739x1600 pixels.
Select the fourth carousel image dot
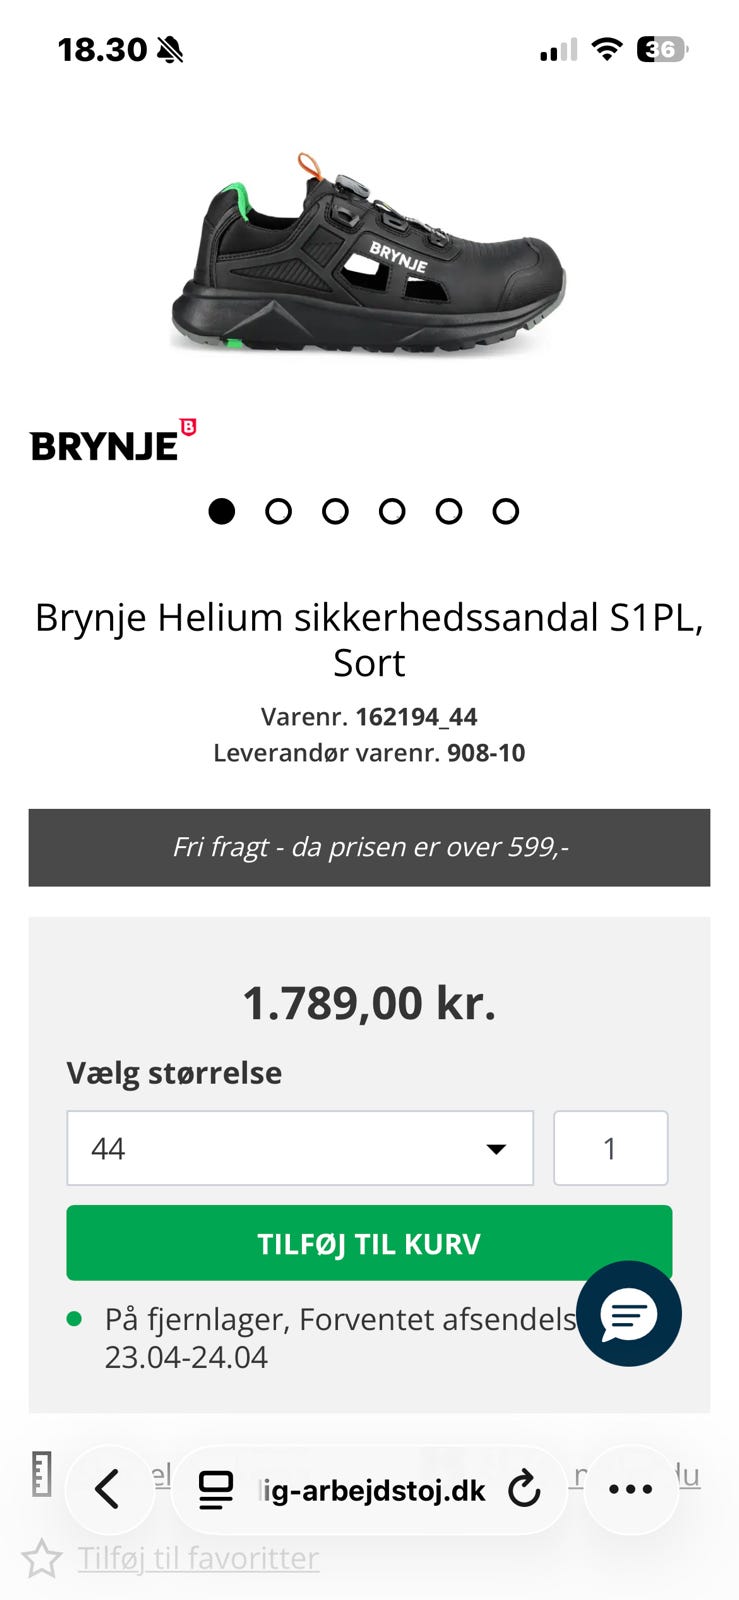[392, 511]
